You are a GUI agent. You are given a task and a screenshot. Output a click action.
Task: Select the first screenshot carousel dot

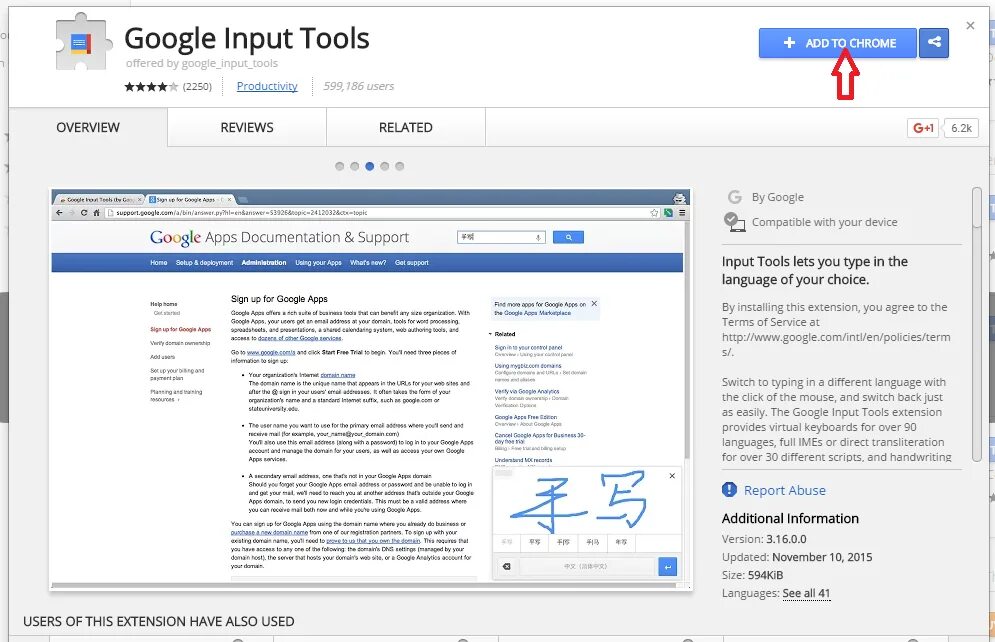tap(339, 166)
